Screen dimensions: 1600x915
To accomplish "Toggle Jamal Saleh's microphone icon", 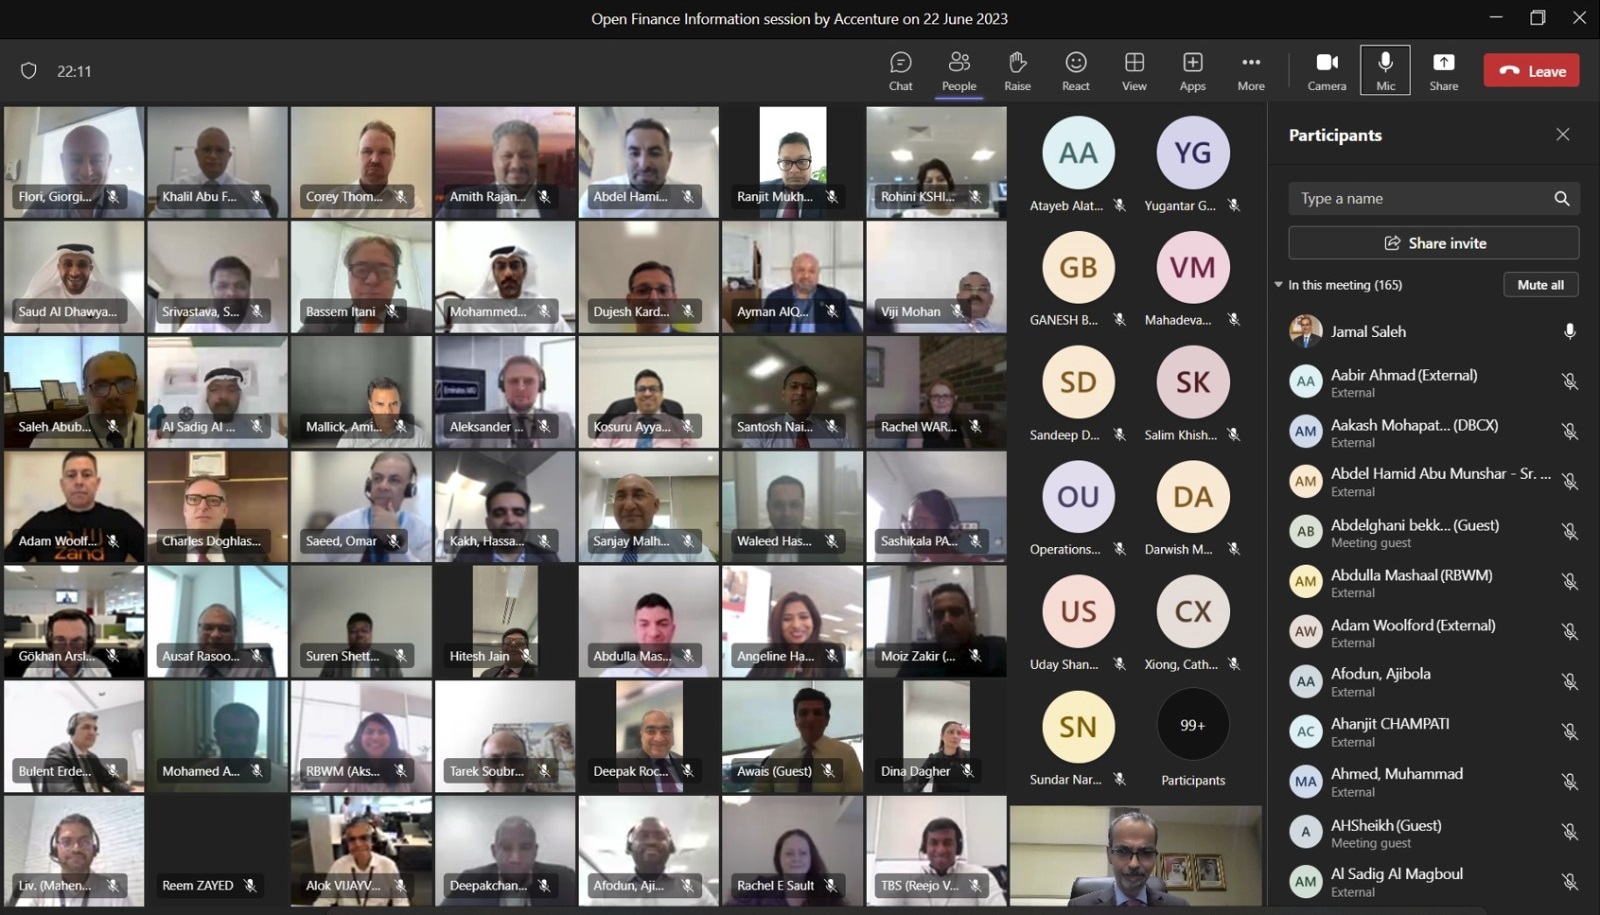I will [x=1569, y=332].
